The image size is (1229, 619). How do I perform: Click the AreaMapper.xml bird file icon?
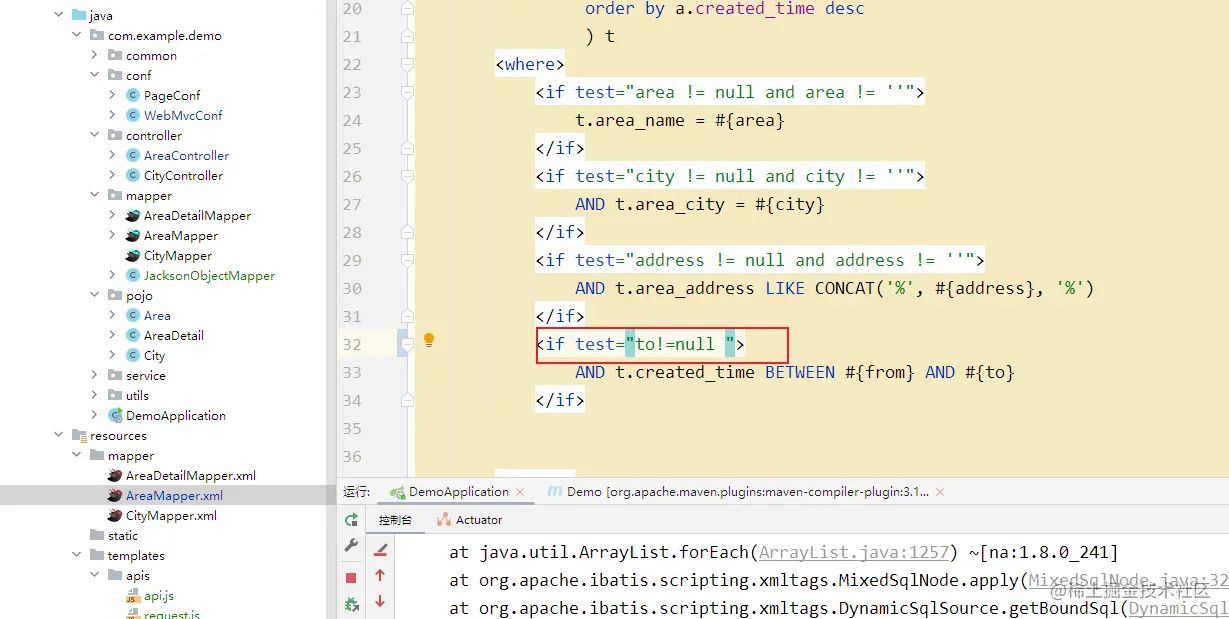tap(116, 496)
